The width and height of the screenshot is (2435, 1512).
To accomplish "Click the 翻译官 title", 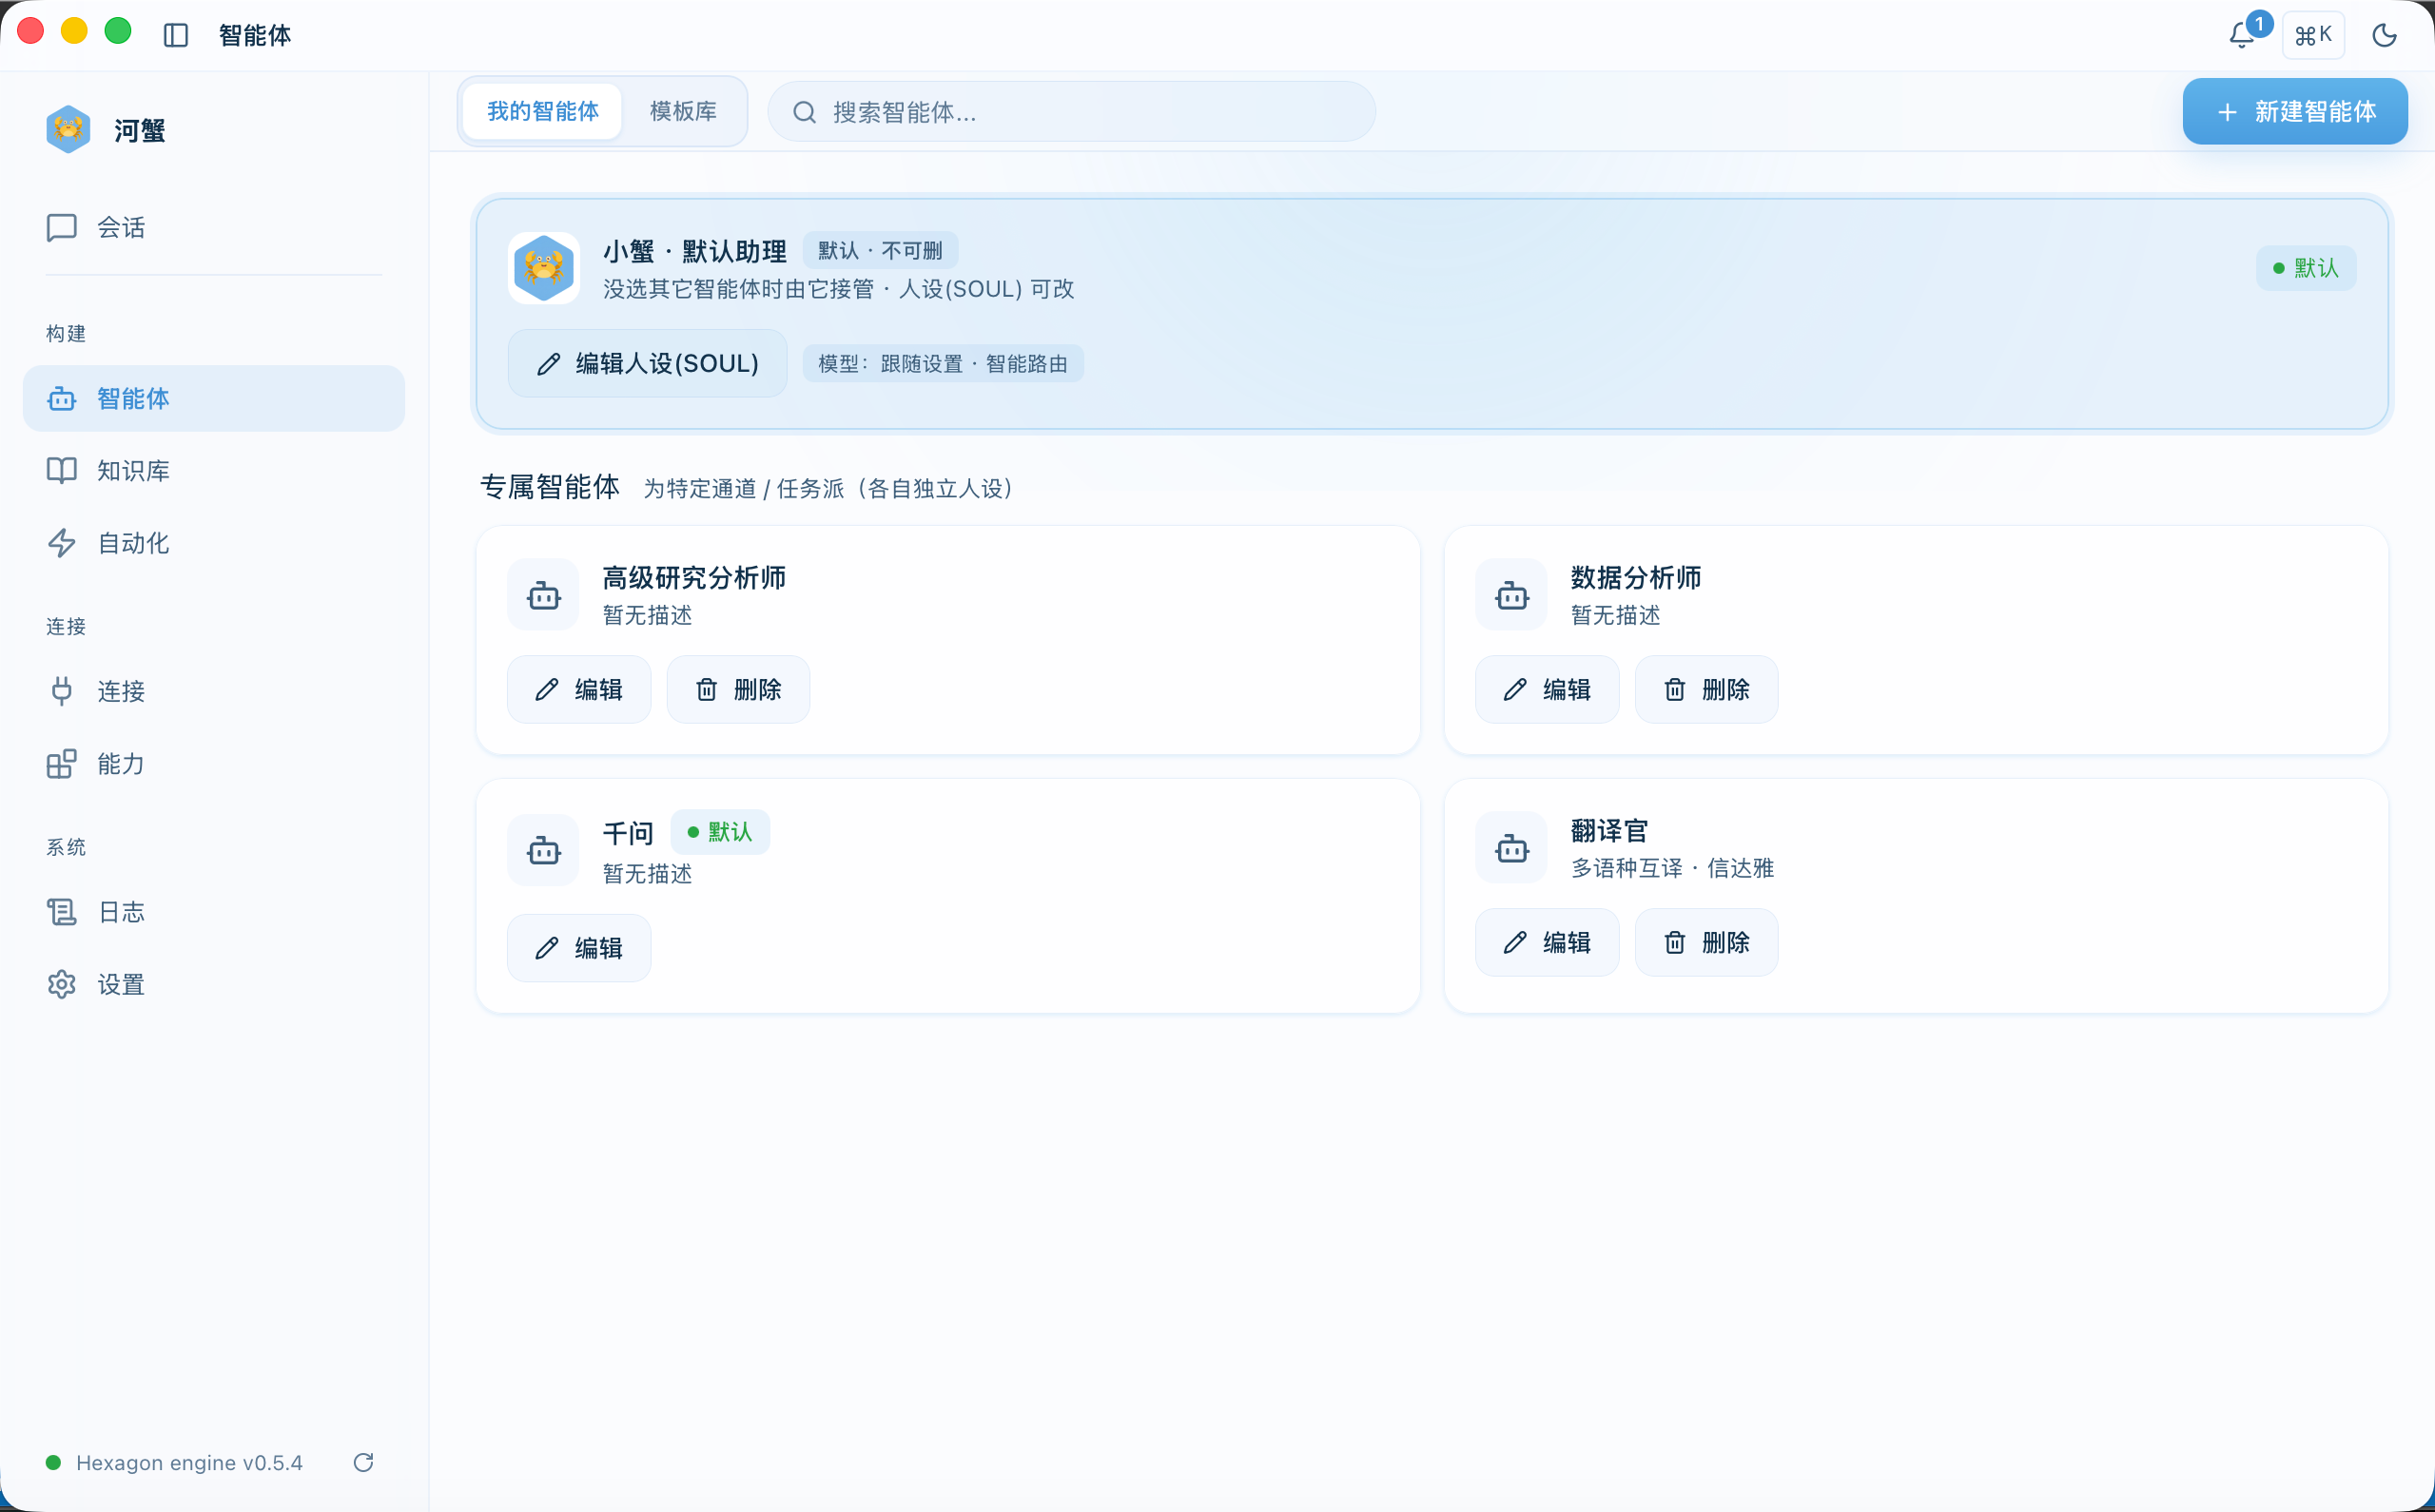I will pos(1610,831).
